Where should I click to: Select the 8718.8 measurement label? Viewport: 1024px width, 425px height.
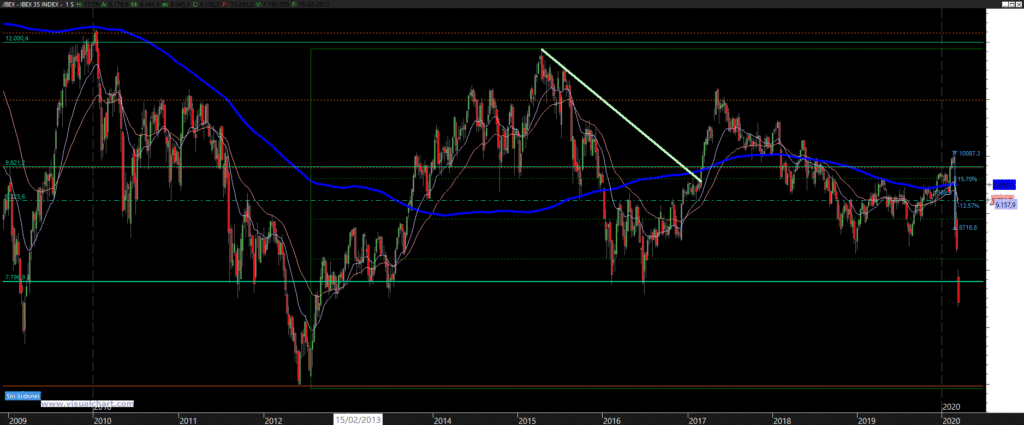pos(967,227)
